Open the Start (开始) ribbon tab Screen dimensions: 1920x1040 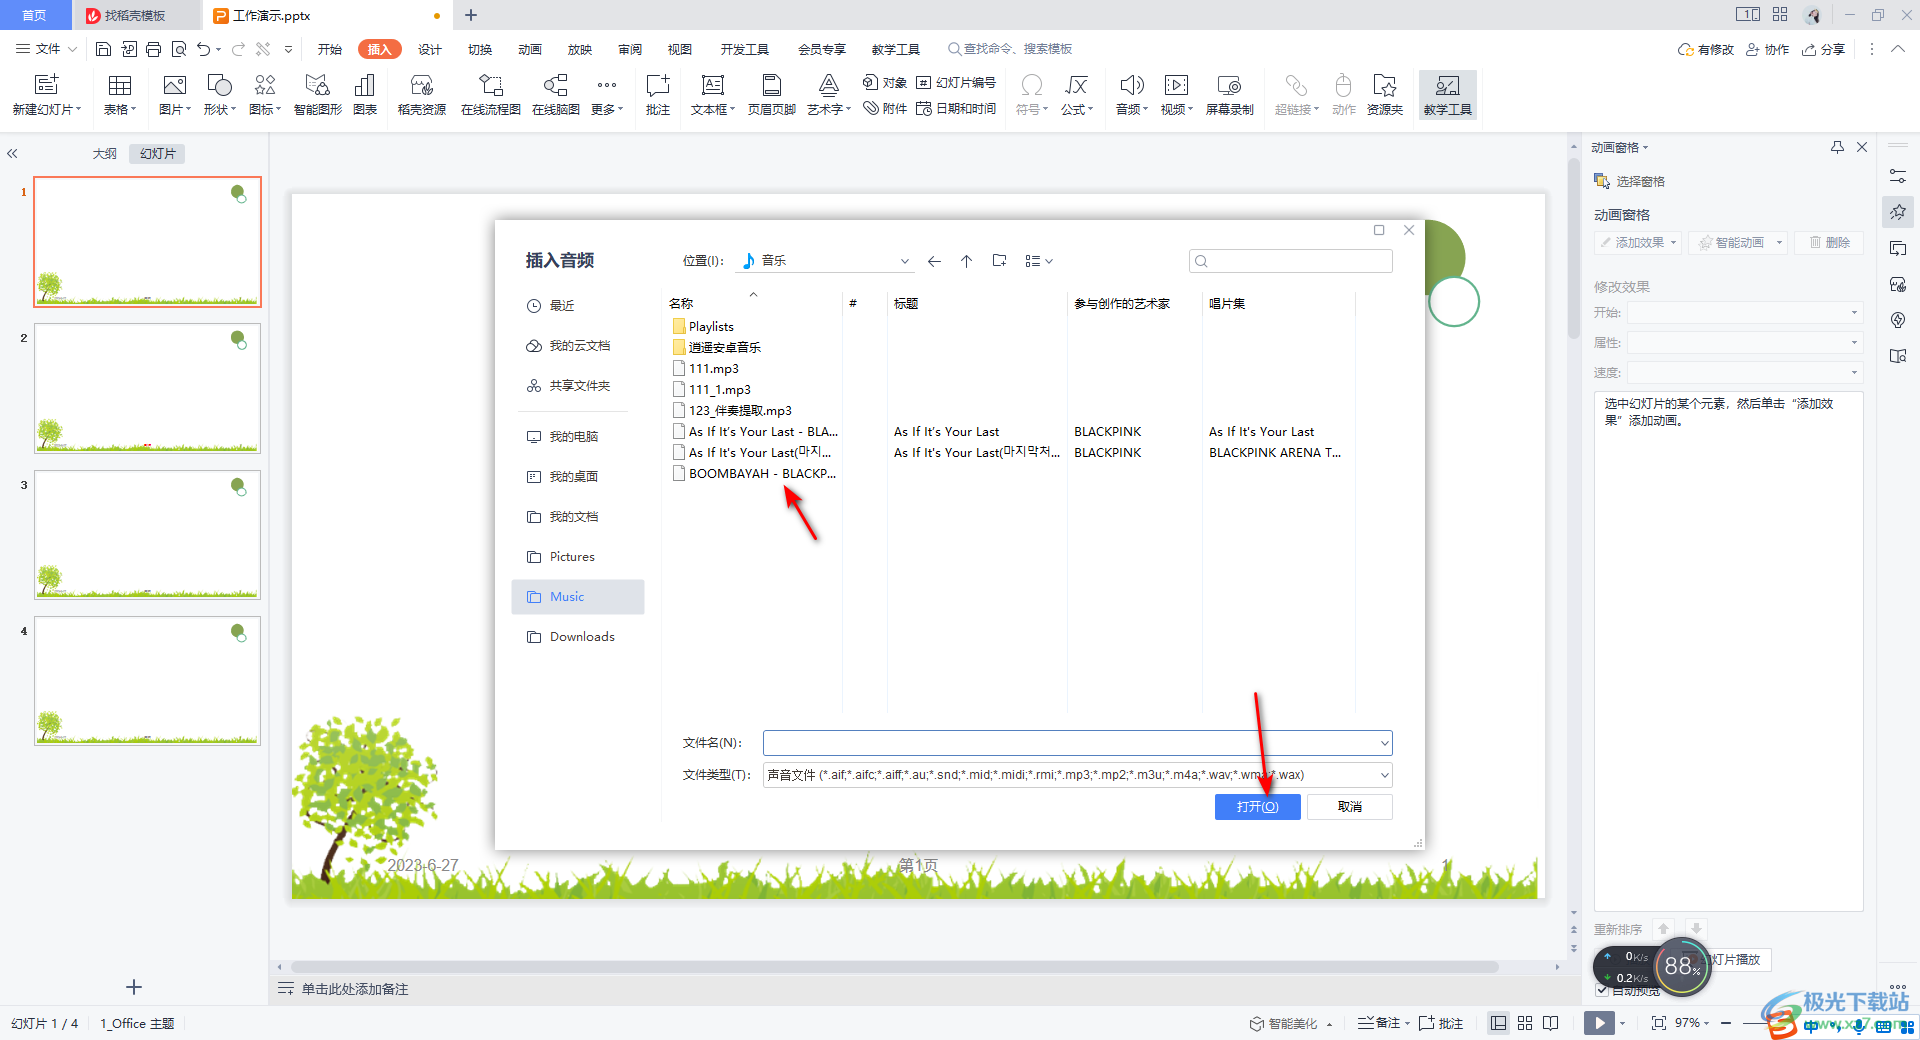(330, 49)
